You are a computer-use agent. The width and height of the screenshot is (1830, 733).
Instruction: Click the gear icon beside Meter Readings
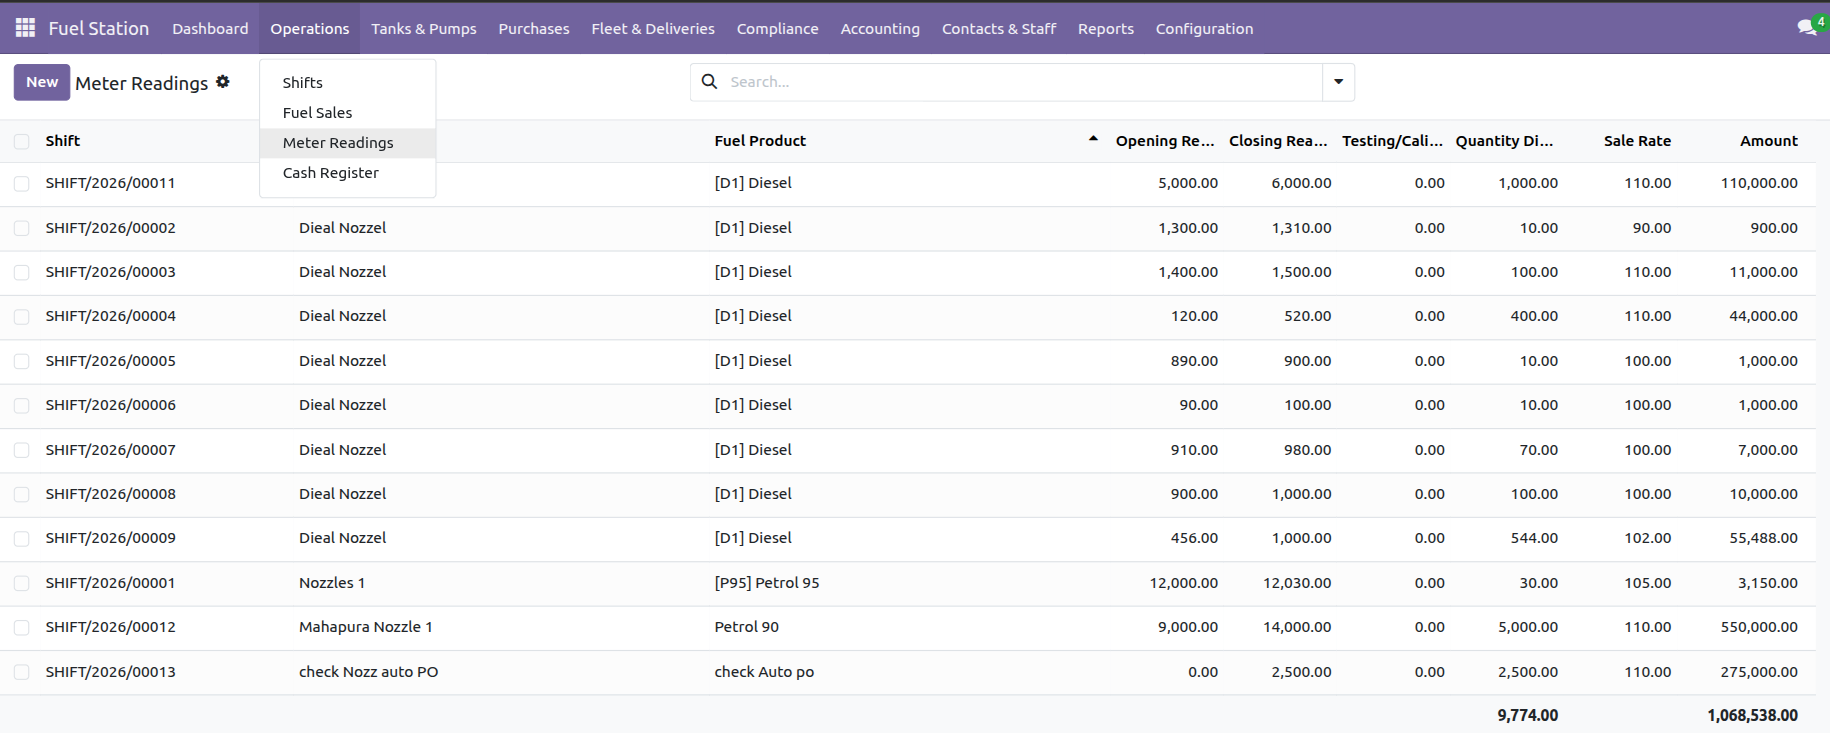(x=223, y=82)
